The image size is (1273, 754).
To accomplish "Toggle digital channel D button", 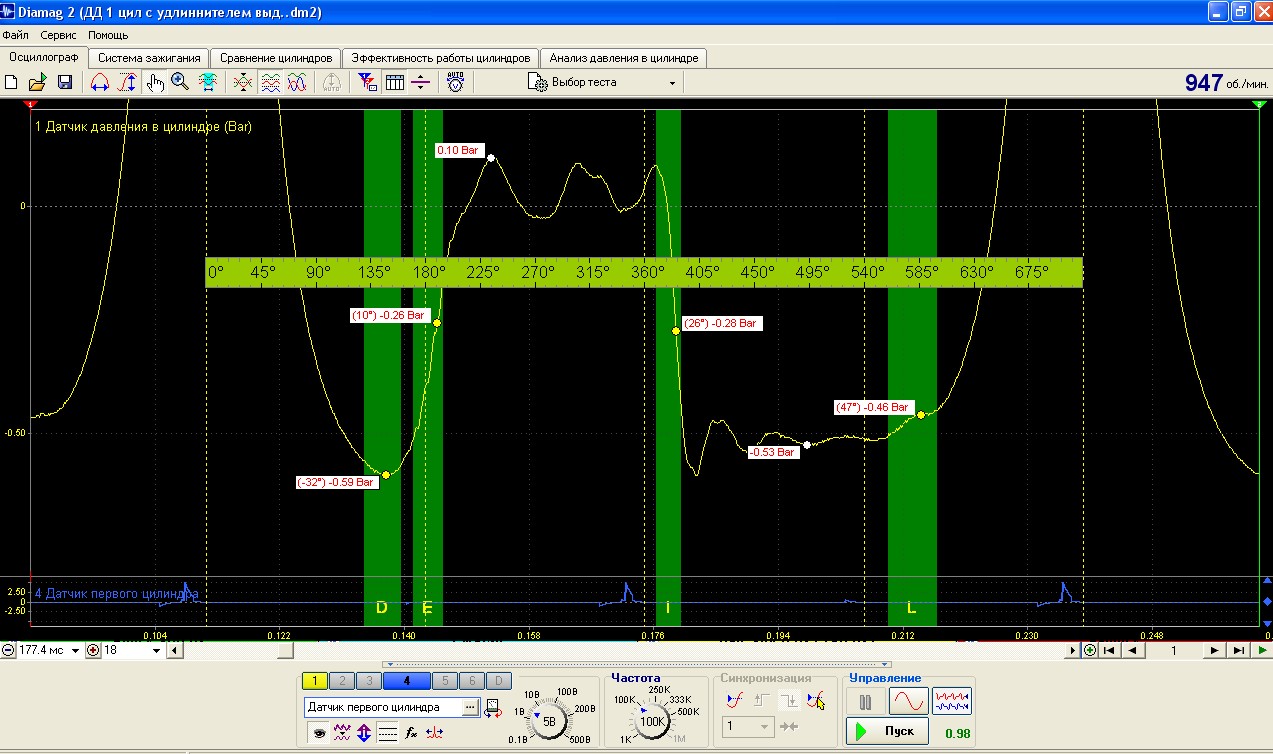I will tap(500, 681).
